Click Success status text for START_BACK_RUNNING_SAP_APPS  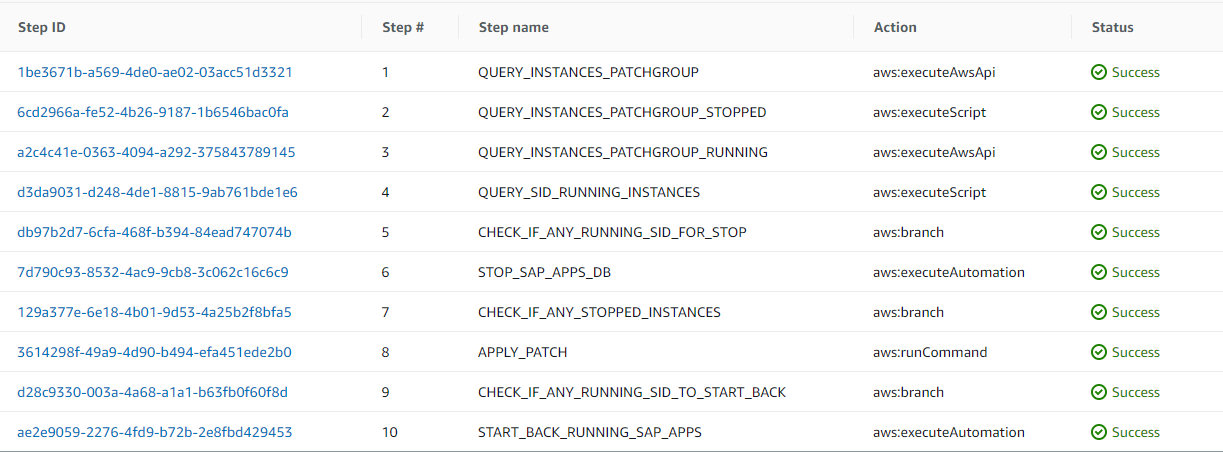click(x=1136, y=432)
